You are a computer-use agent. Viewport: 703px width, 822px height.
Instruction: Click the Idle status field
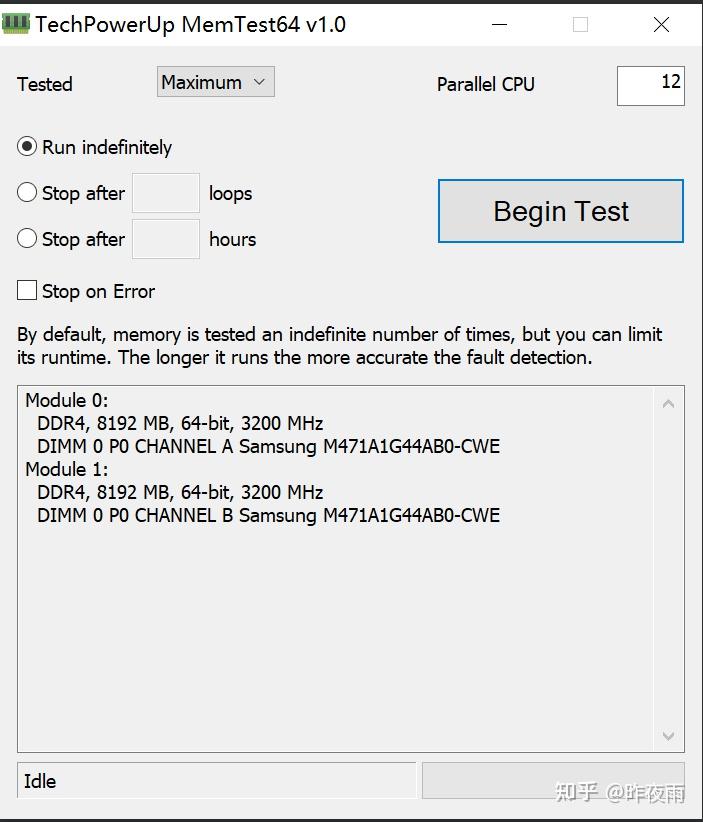[x=217, y=781]
